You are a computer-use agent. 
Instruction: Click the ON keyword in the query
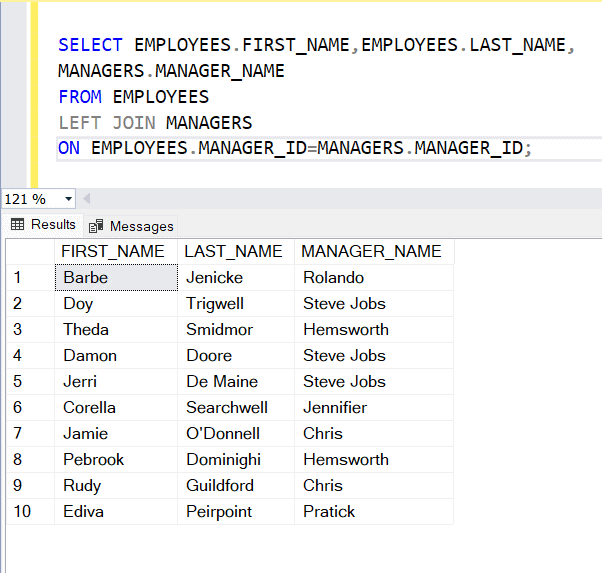click(x=69, y=148)
